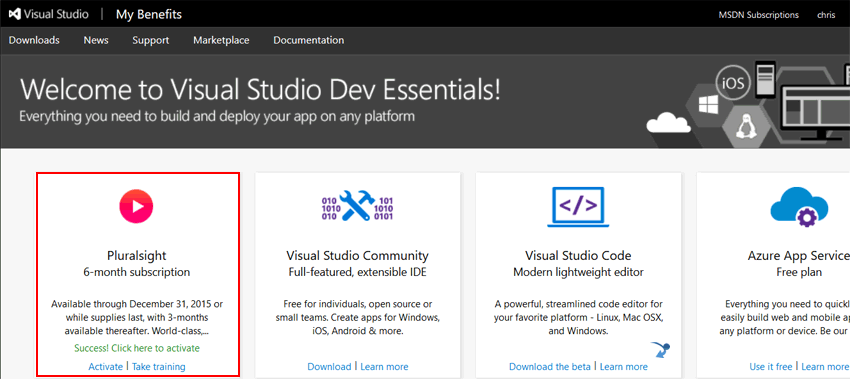Activate the Pluralsight subscription

pos(106,367)
